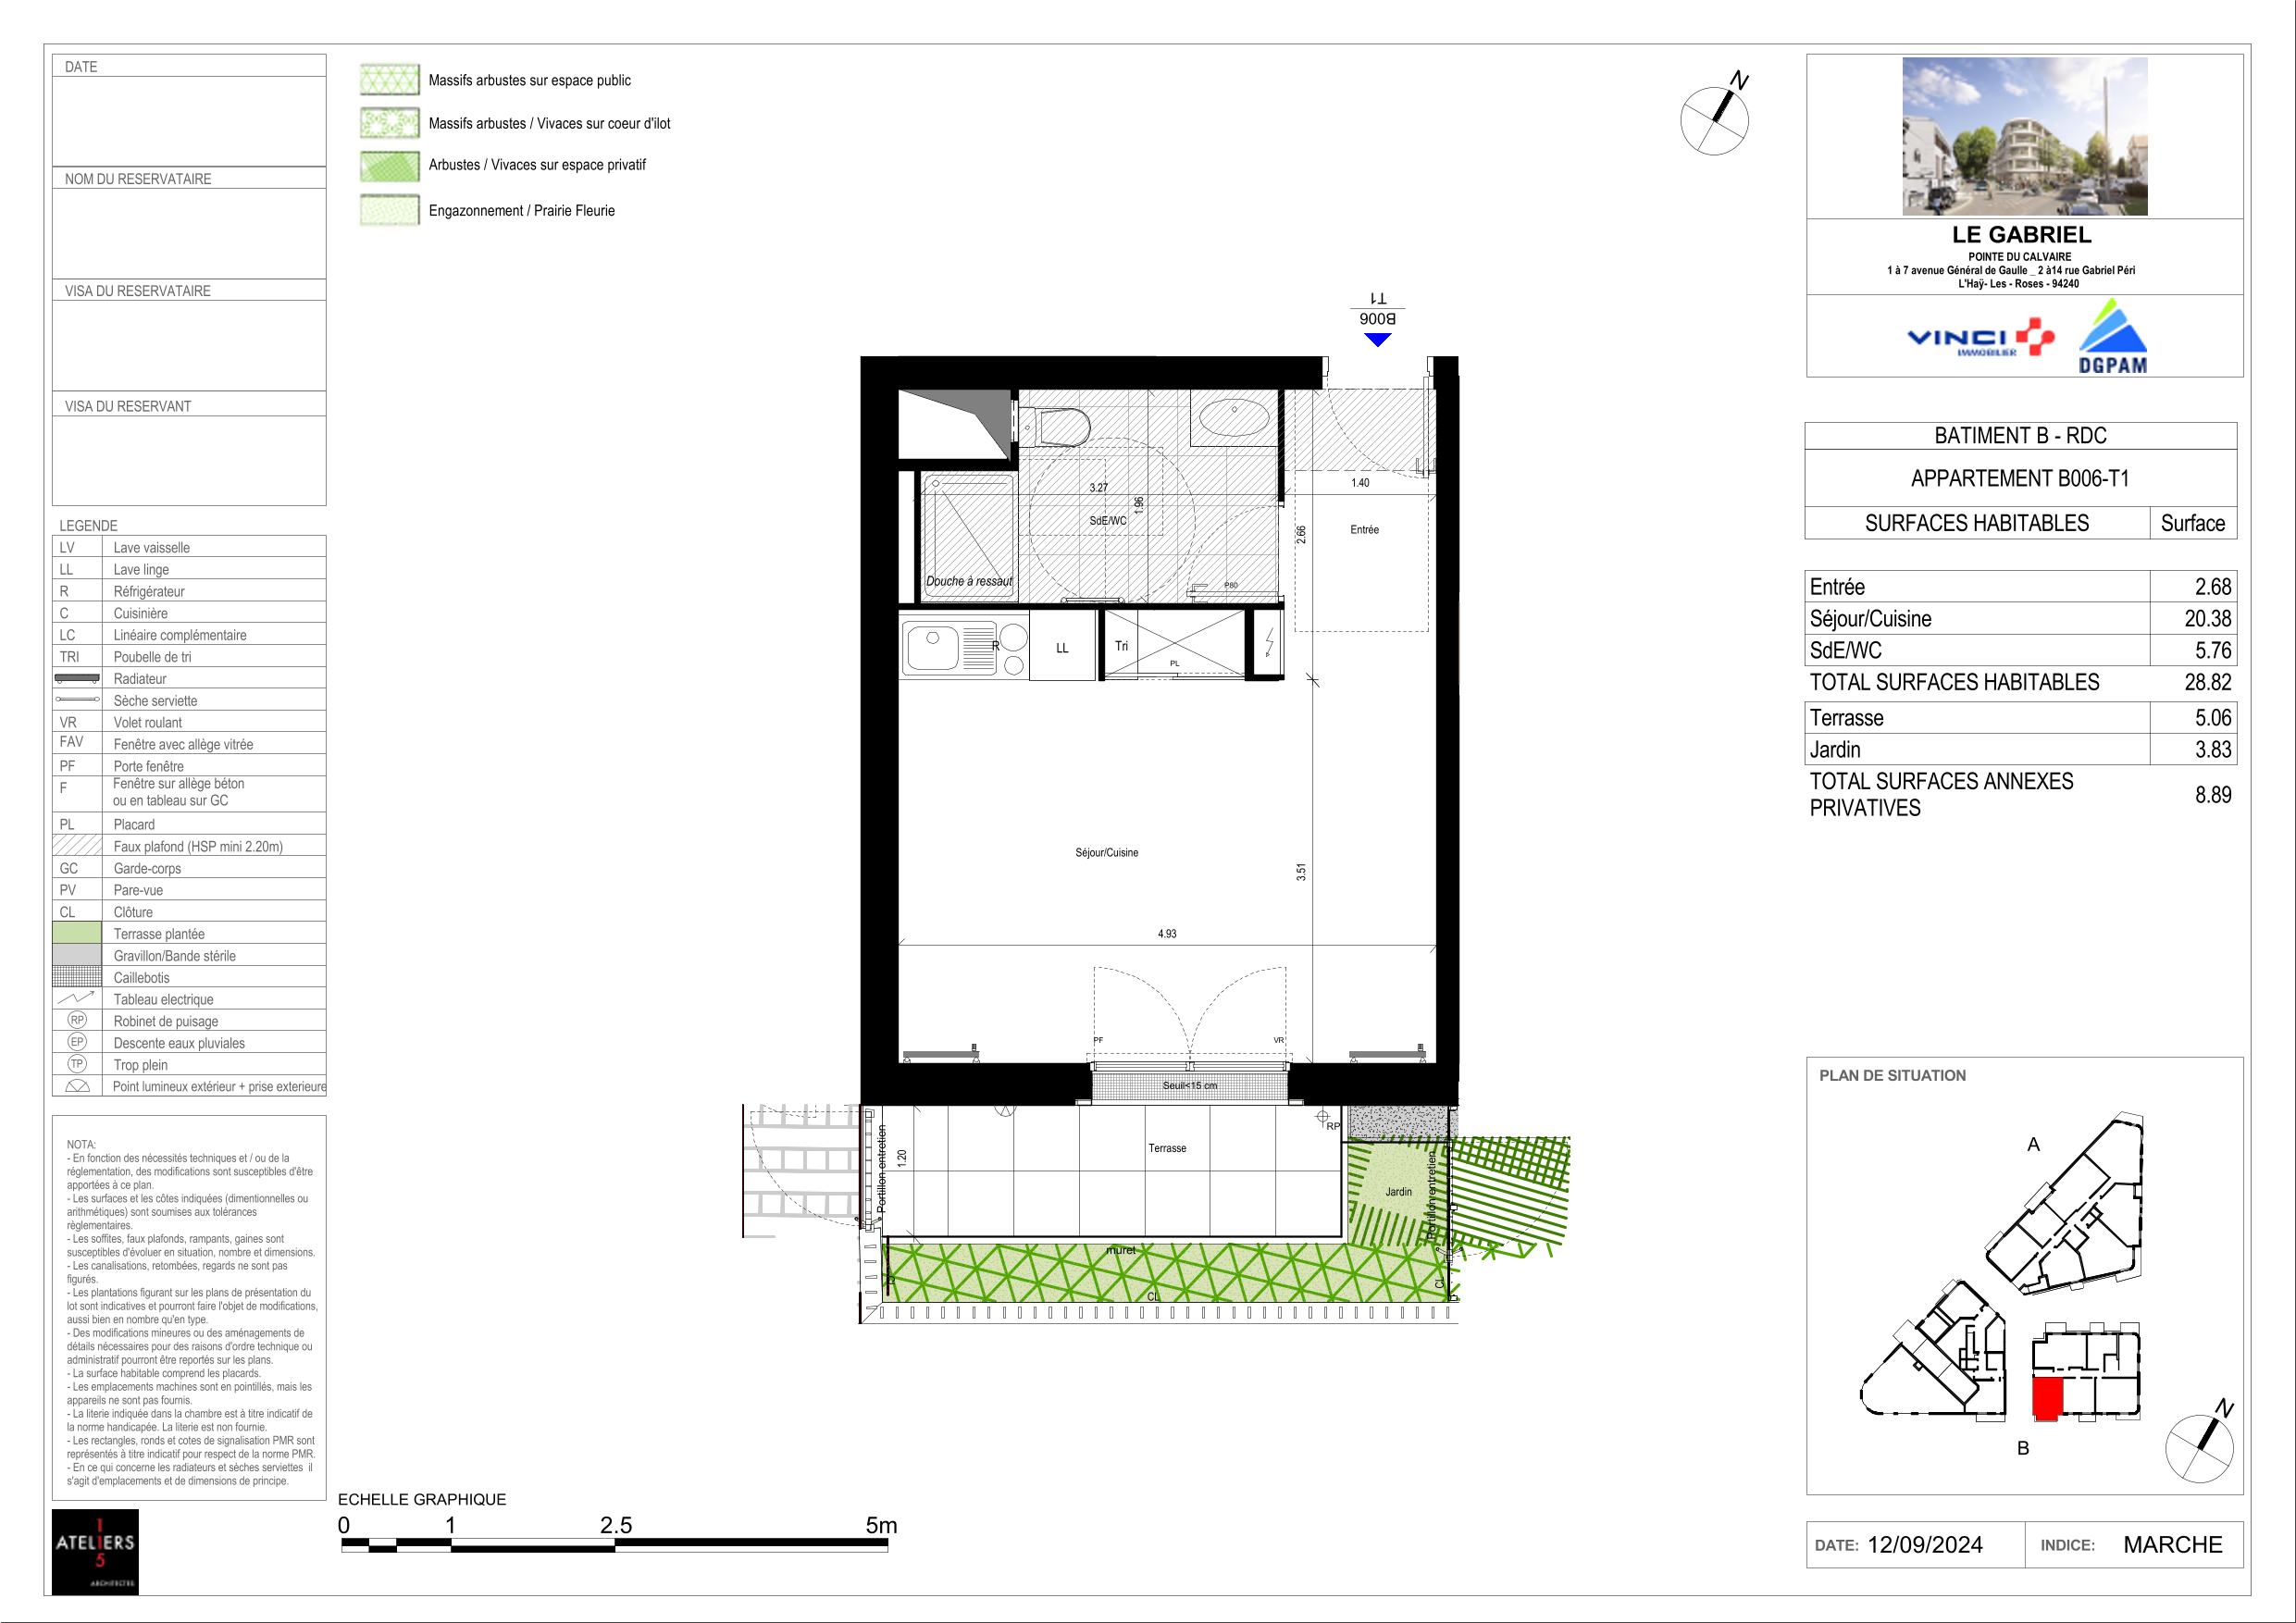Click the VINCI Immobilier logo

[1981, 338]
